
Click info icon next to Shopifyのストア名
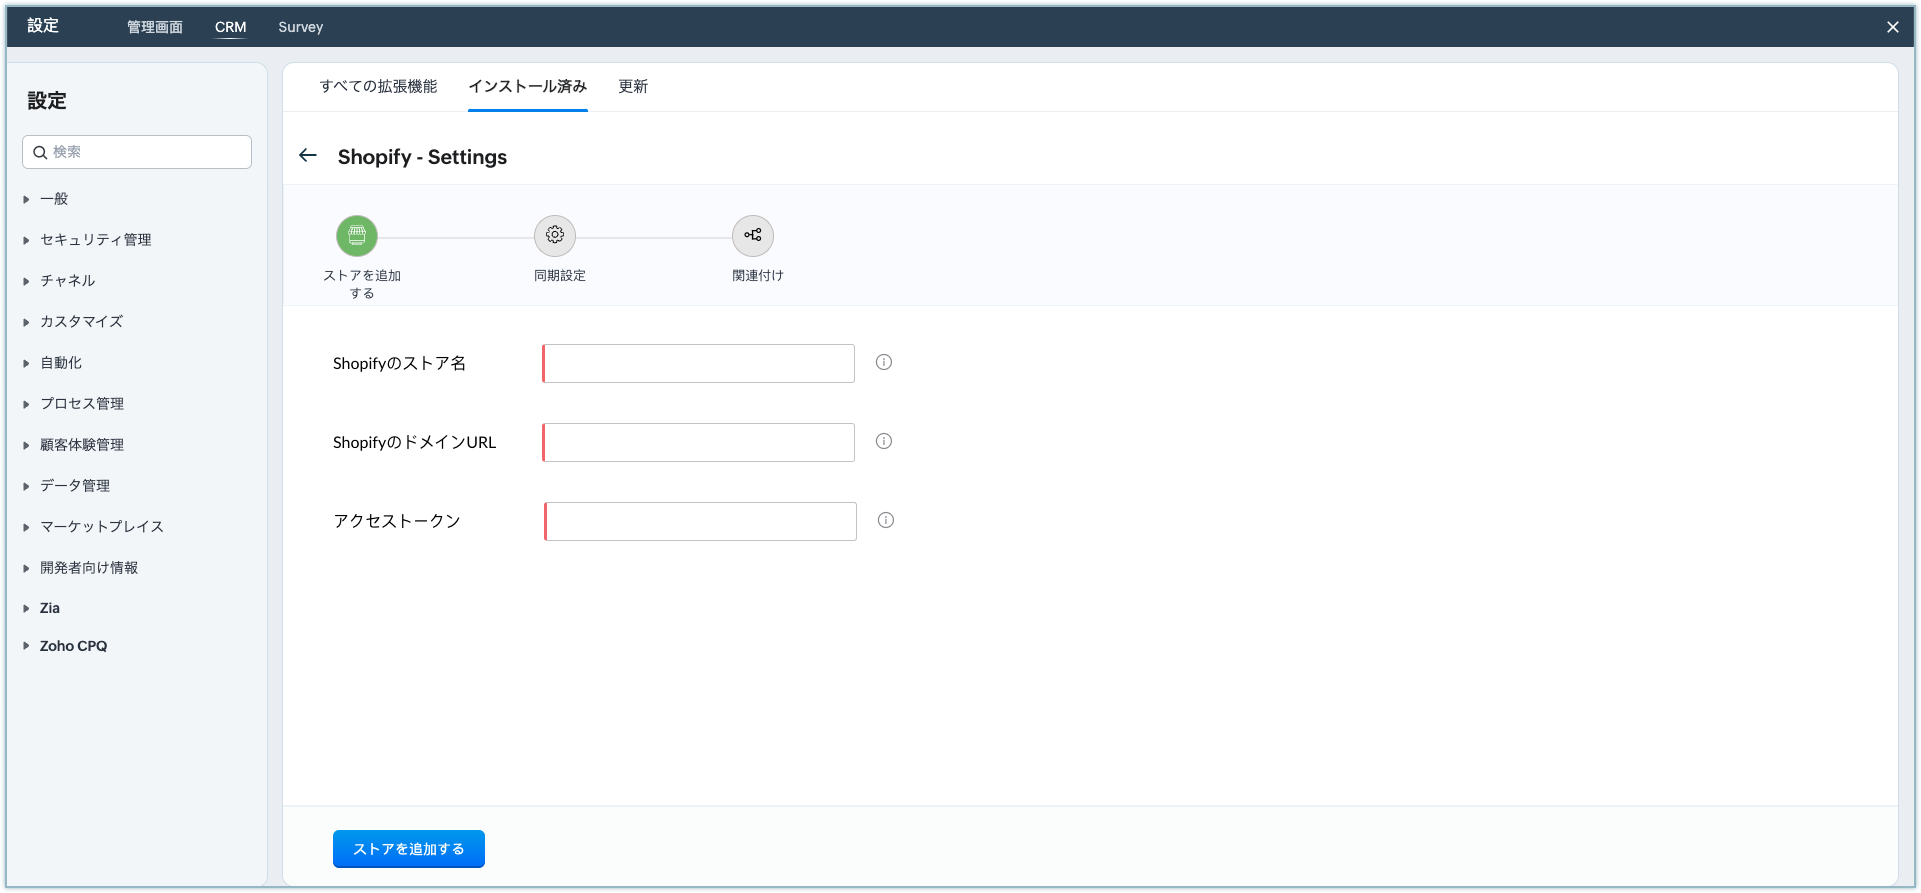pyautogui.click(x=884, y=363)
